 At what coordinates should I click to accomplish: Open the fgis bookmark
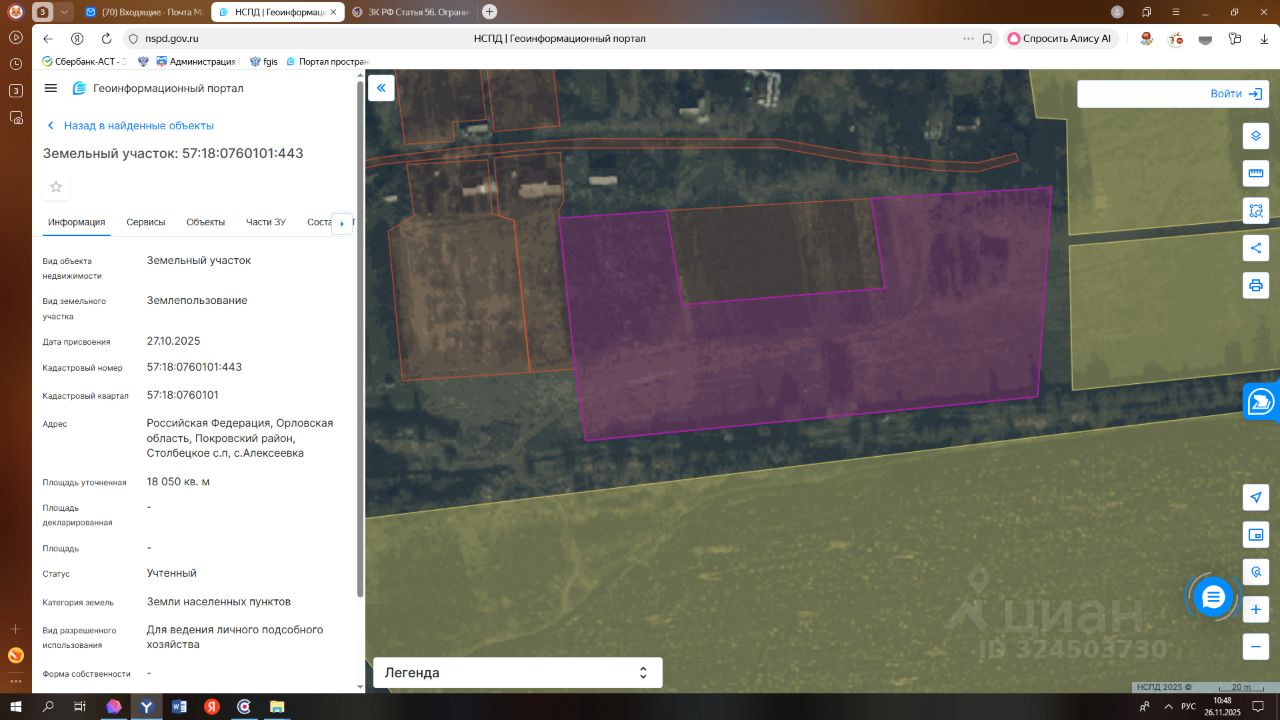(x=264, y=61)
